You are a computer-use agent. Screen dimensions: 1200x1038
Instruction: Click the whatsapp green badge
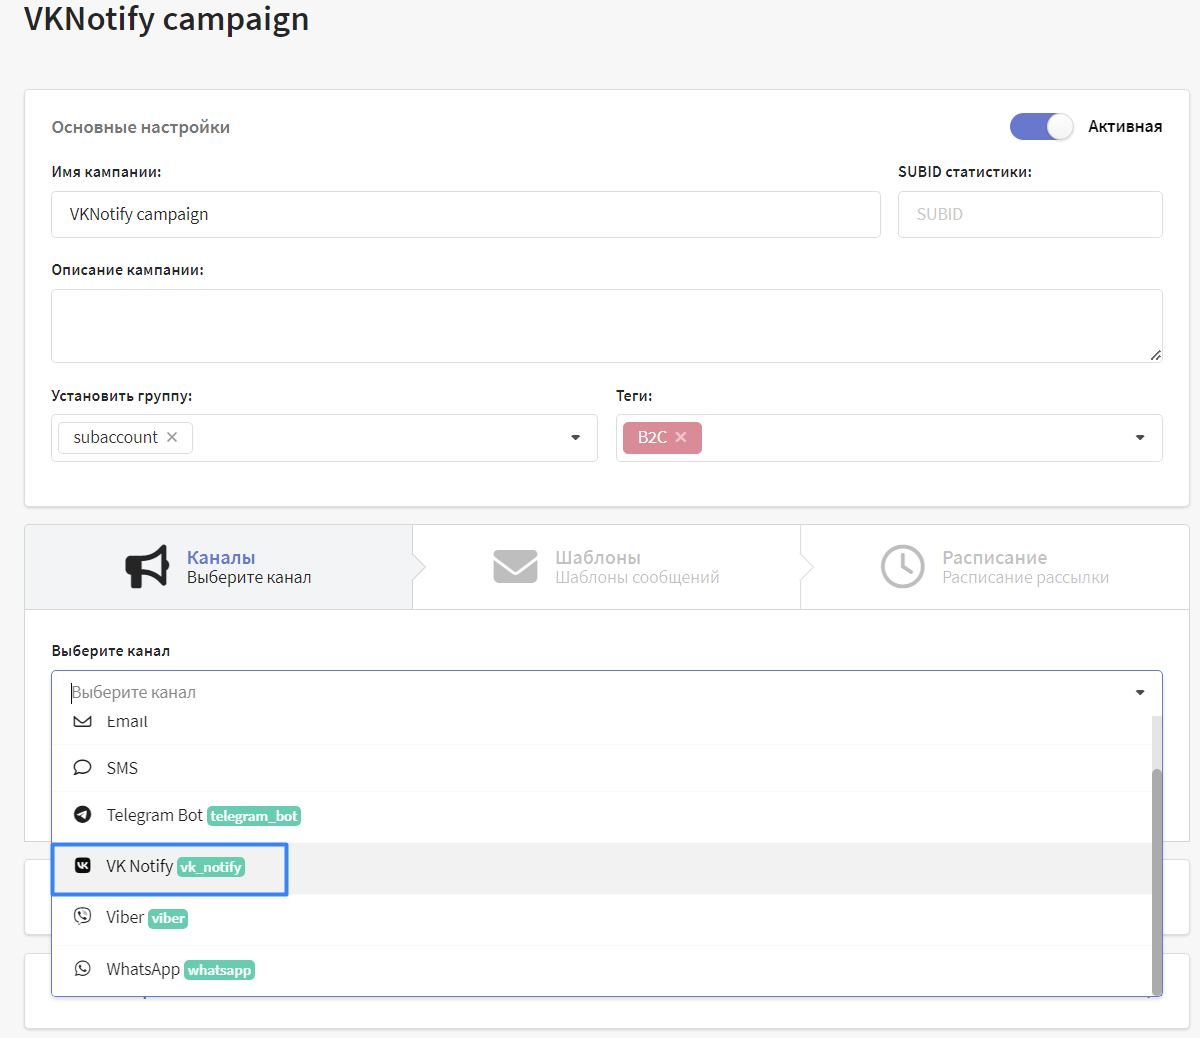click(x=220, y=970)
